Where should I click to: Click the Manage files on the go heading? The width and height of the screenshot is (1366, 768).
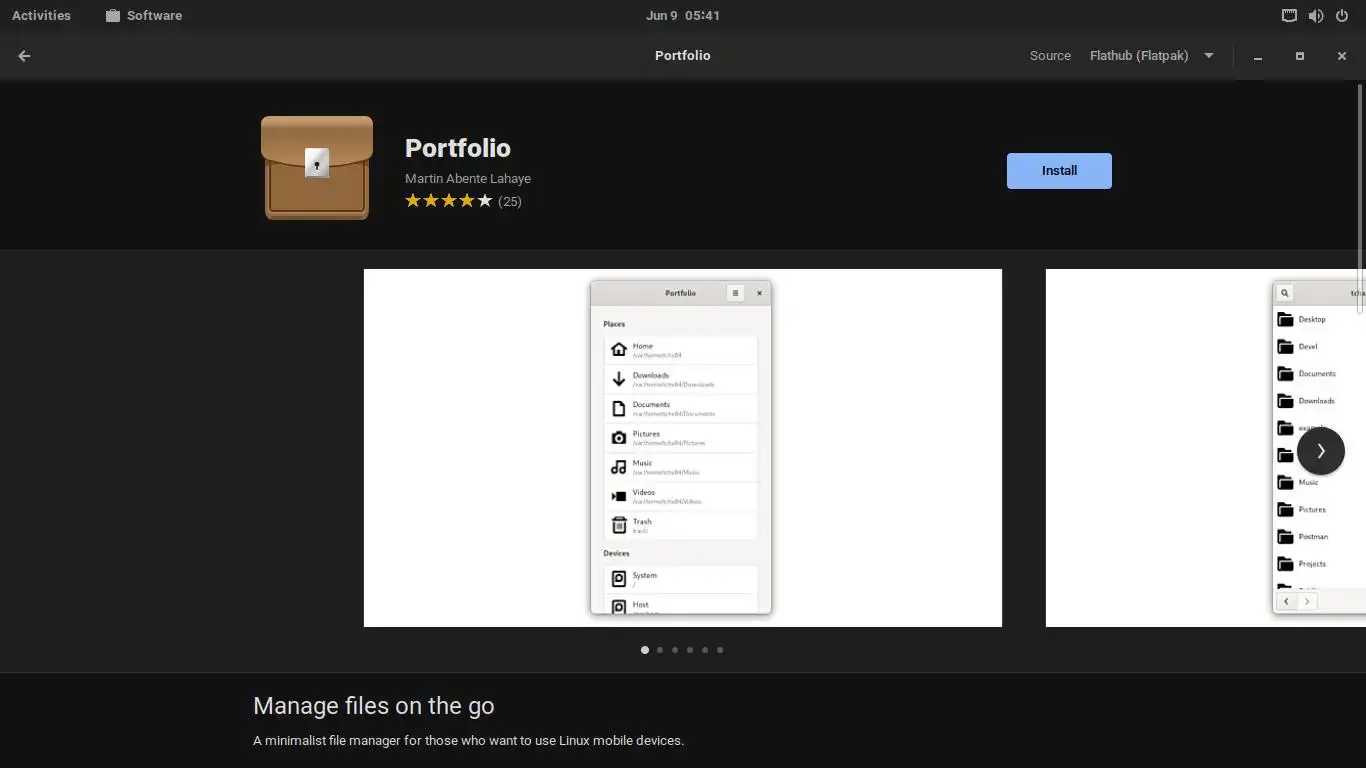pos(374,706)
